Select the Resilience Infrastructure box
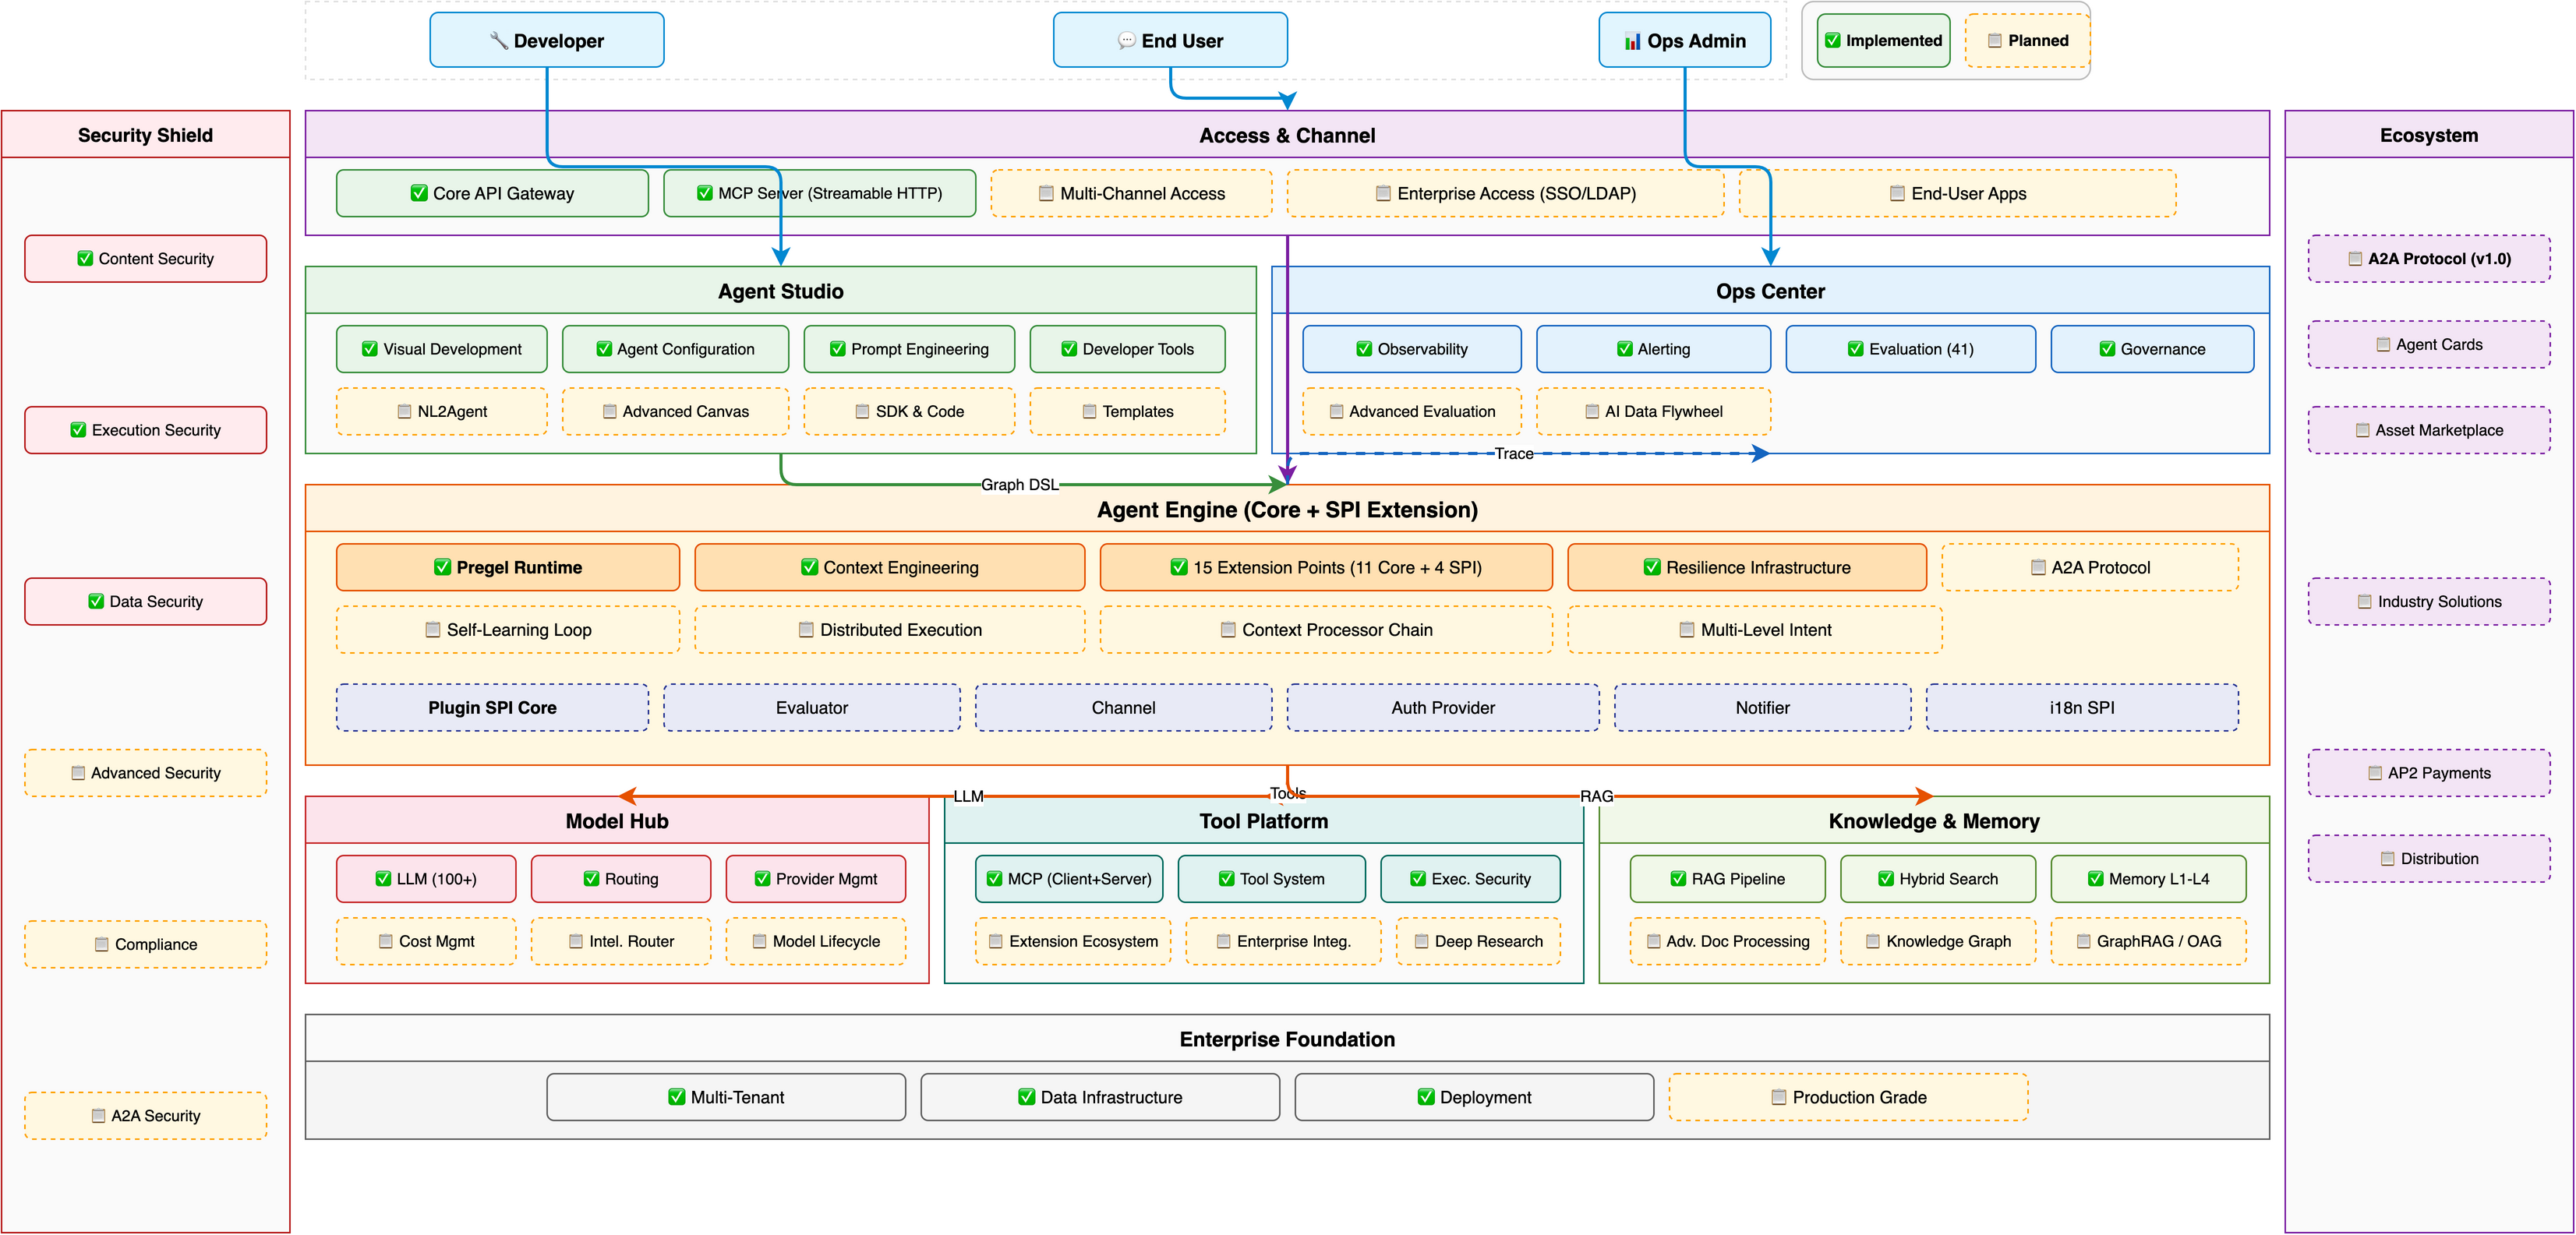2576x1235 pixels. point(1747,567)
